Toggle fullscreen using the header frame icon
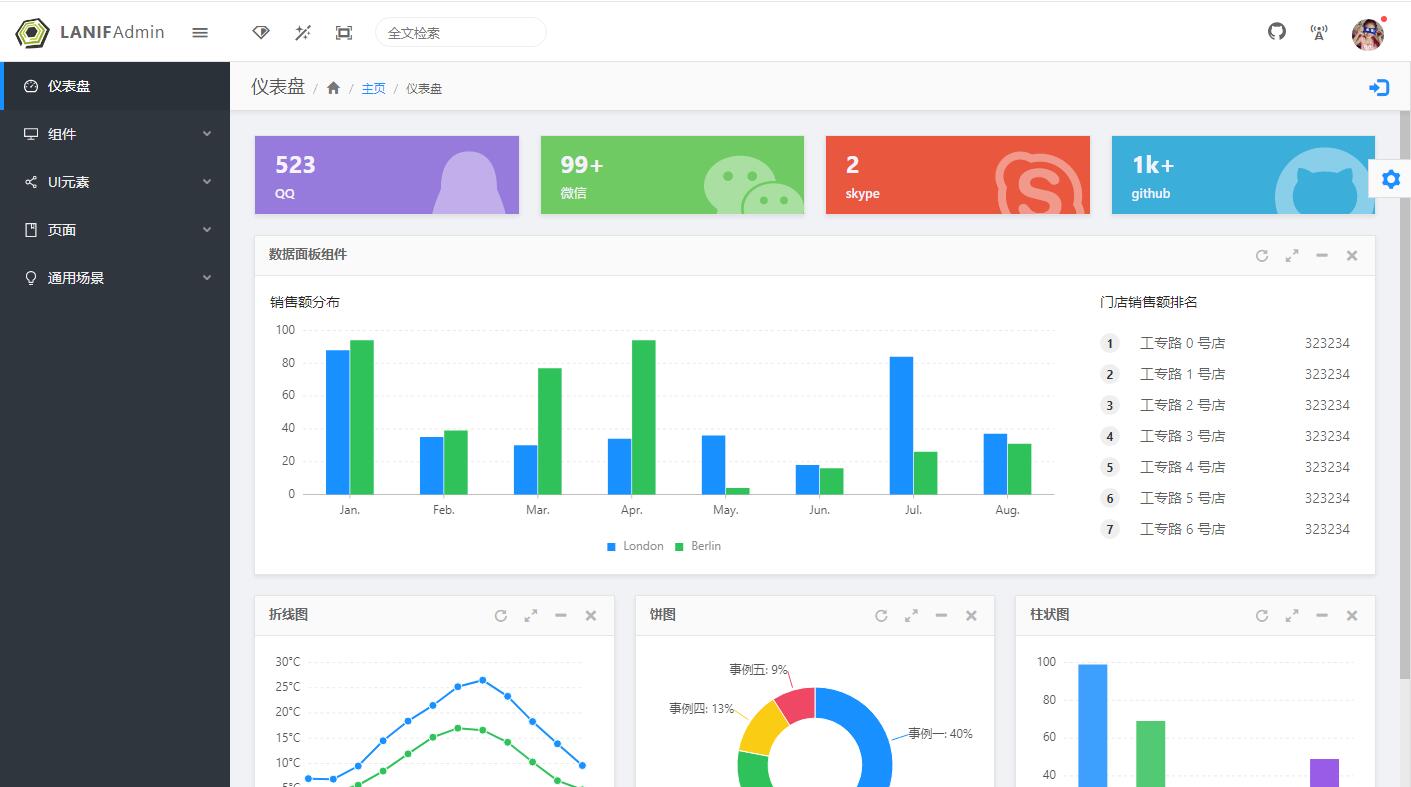The width and height of the screenshot is (1411, 787). (344, 33)
